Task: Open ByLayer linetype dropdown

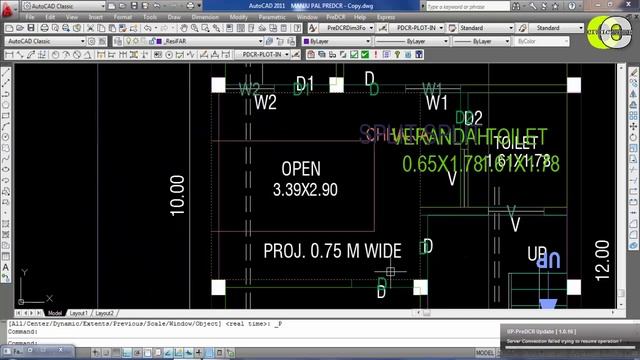Action: point(412,41)
